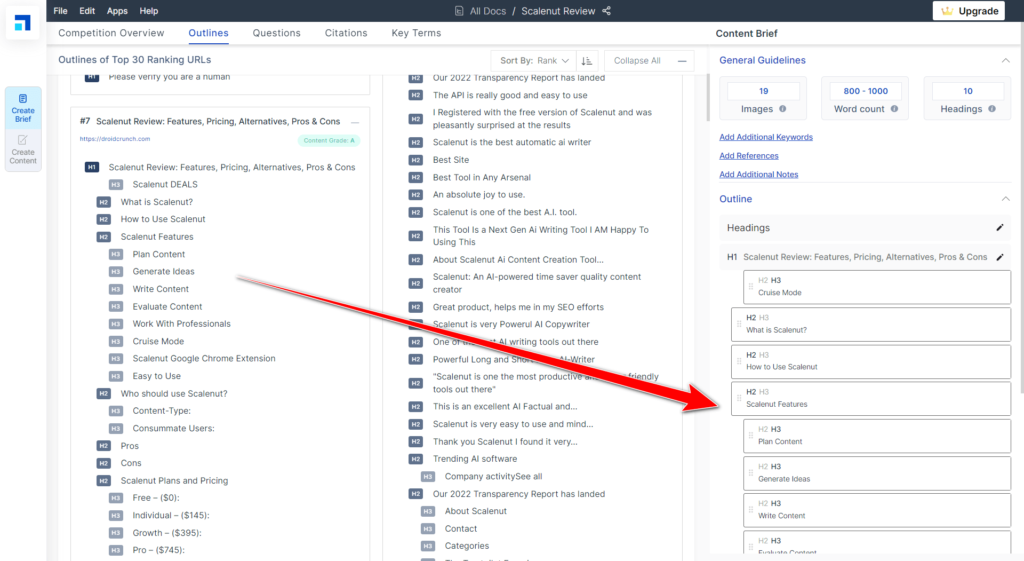1024x561 pixels.
Task: Click info icon next to Images
Action: 782,109
